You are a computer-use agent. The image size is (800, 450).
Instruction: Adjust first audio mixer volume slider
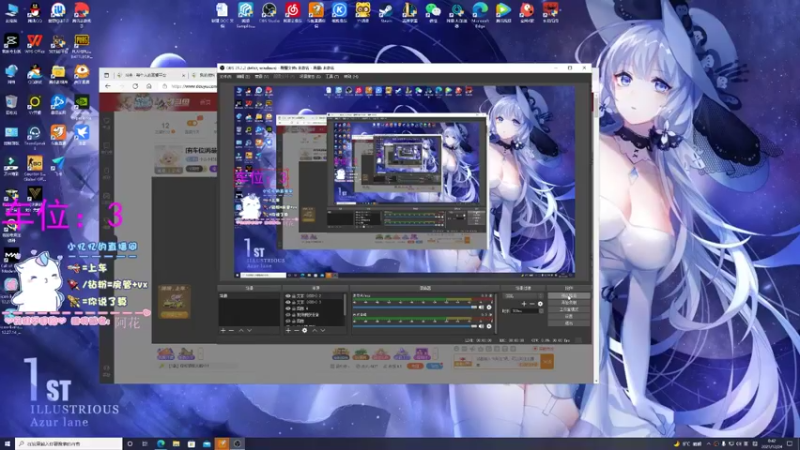(415, 307)
